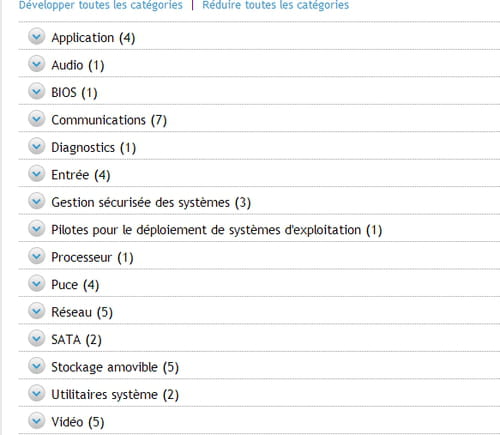
Task: Click chevron beside Gestion sécurisée des systèmes
Action: point(36,201)
